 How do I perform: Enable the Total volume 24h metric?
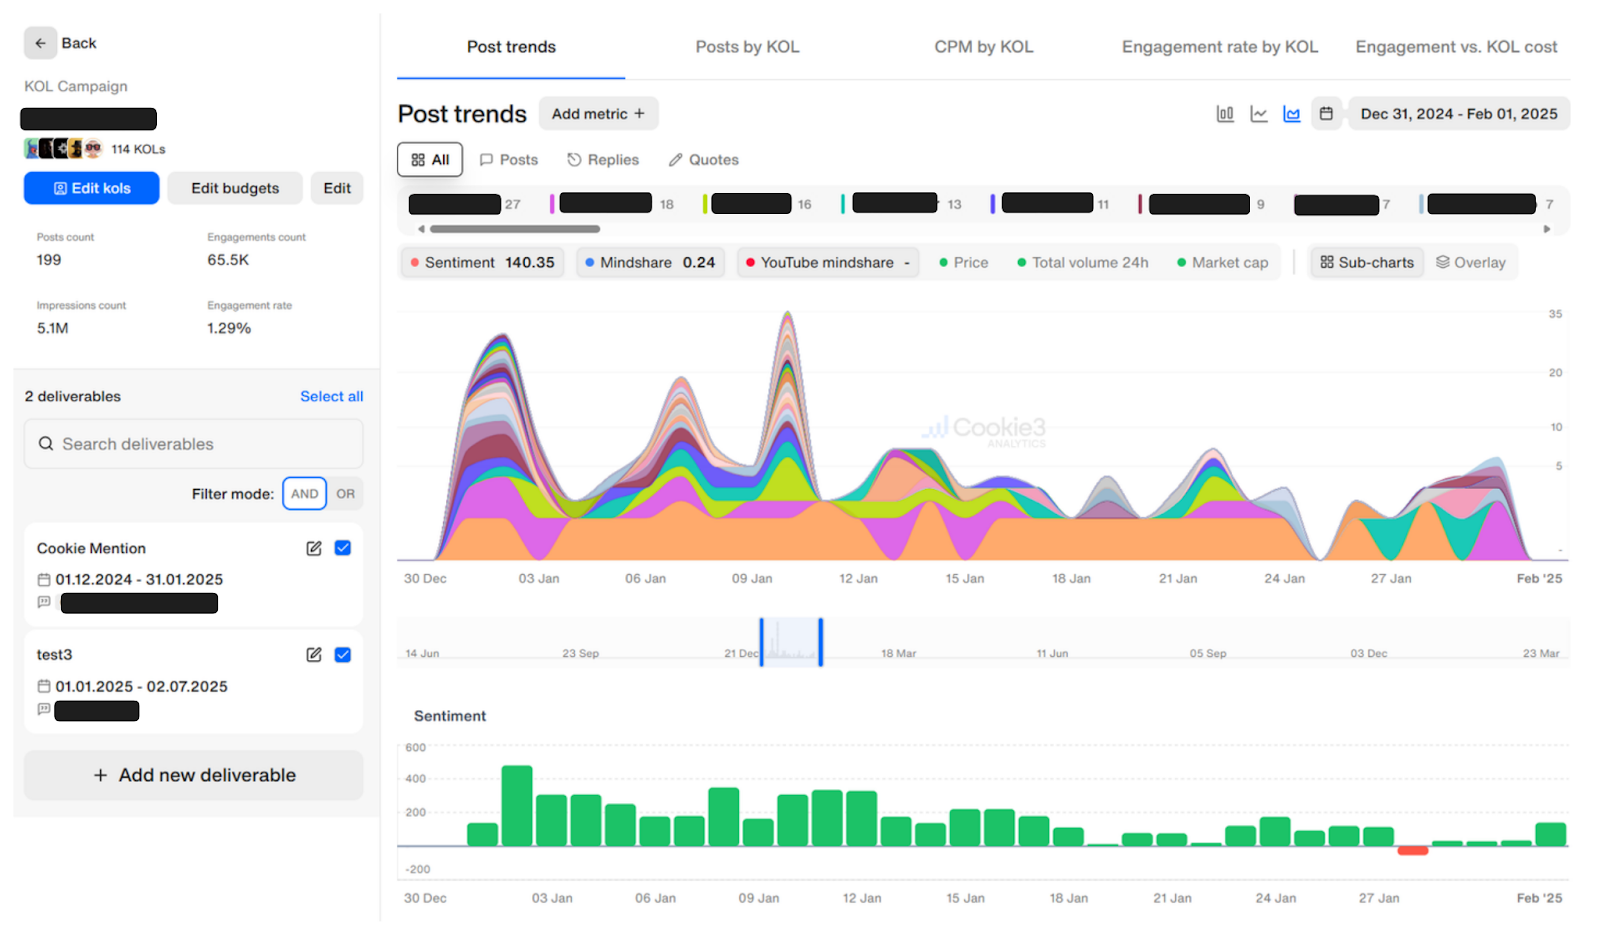coord(1083,263)
